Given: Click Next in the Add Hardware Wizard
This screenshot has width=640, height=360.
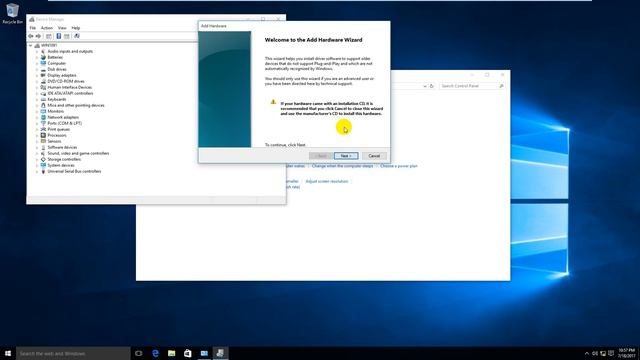Looking at the screenshot, I should point(346,156).
